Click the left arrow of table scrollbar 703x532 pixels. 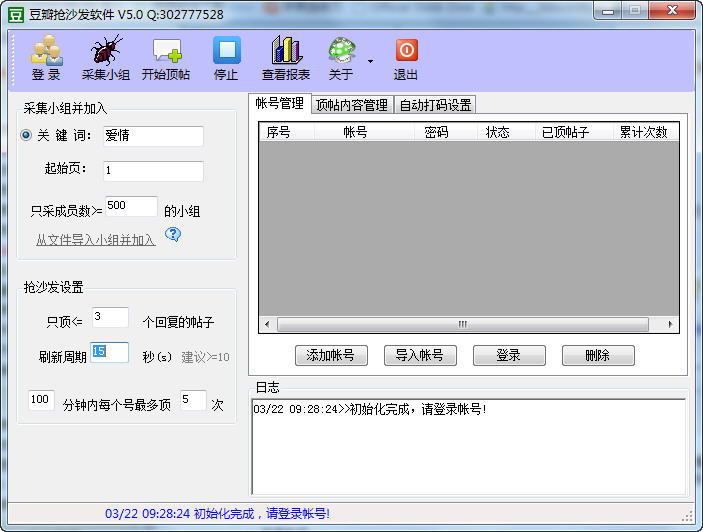click(x=268, y=324)
